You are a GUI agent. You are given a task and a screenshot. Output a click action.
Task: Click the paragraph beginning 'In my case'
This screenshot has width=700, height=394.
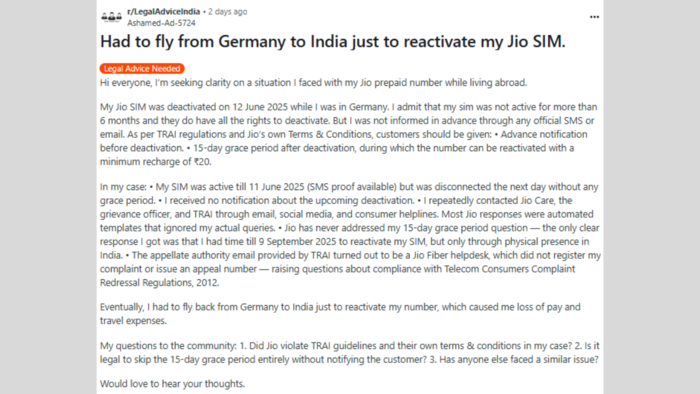[350, 235]
